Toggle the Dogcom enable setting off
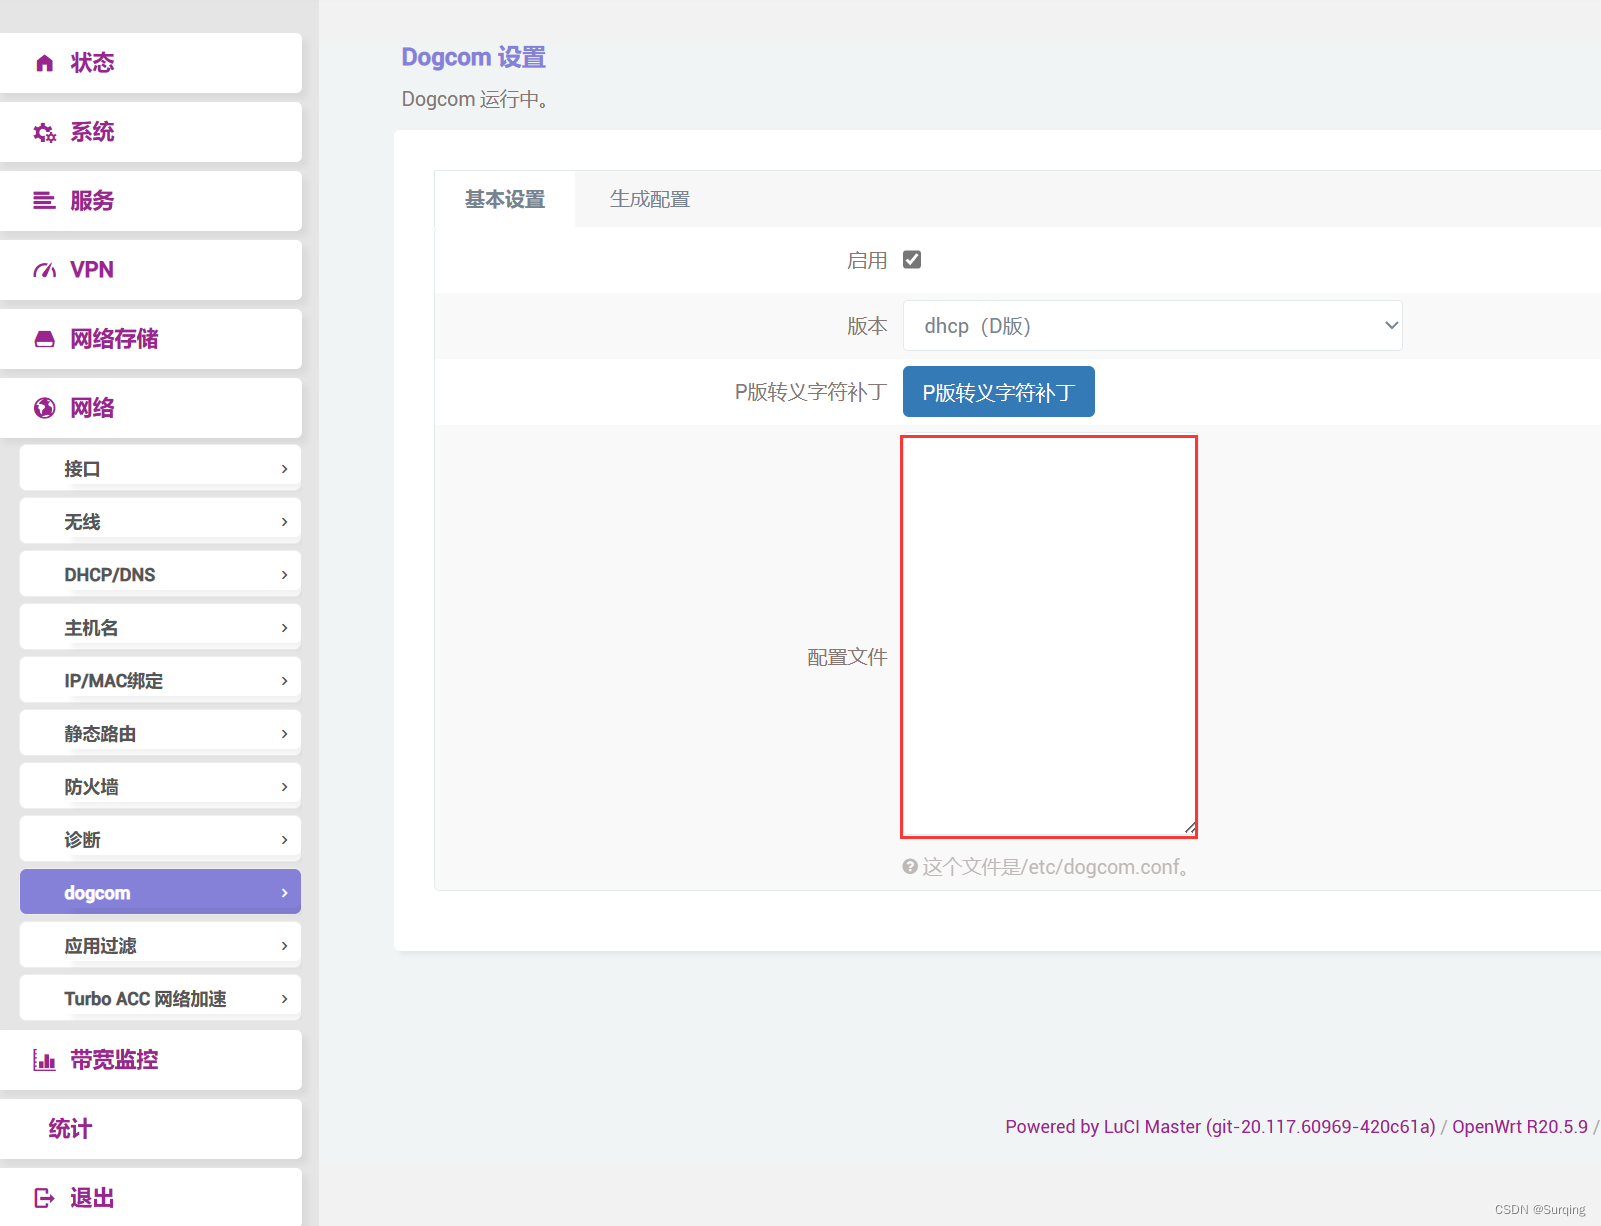1601x1226 pixels. point(911,259)
